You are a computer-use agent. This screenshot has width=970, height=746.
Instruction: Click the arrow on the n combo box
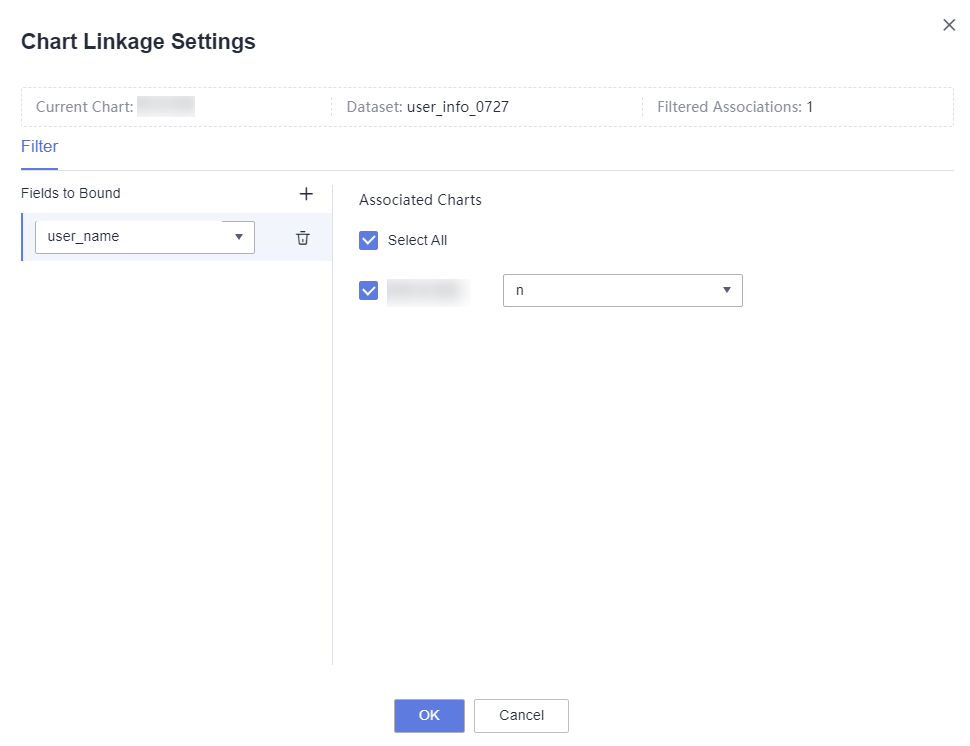[x=727, y=291]
